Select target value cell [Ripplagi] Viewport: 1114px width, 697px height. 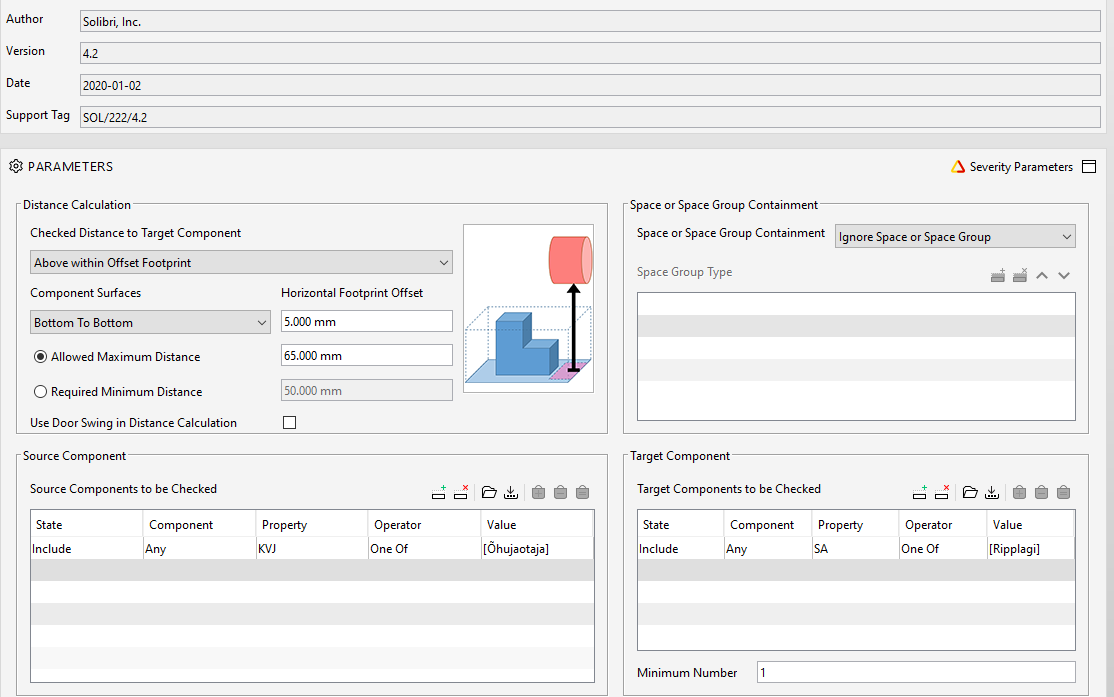point(1031,549)
